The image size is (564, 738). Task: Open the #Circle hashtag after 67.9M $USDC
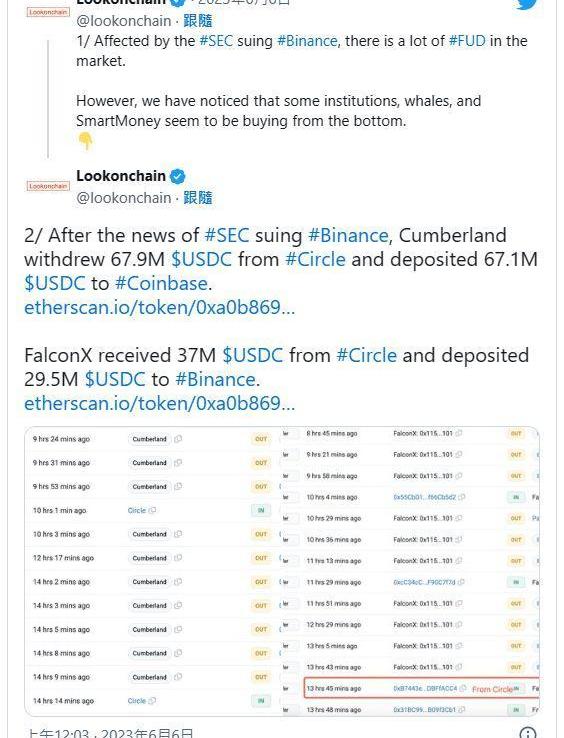tap(315, 259)
